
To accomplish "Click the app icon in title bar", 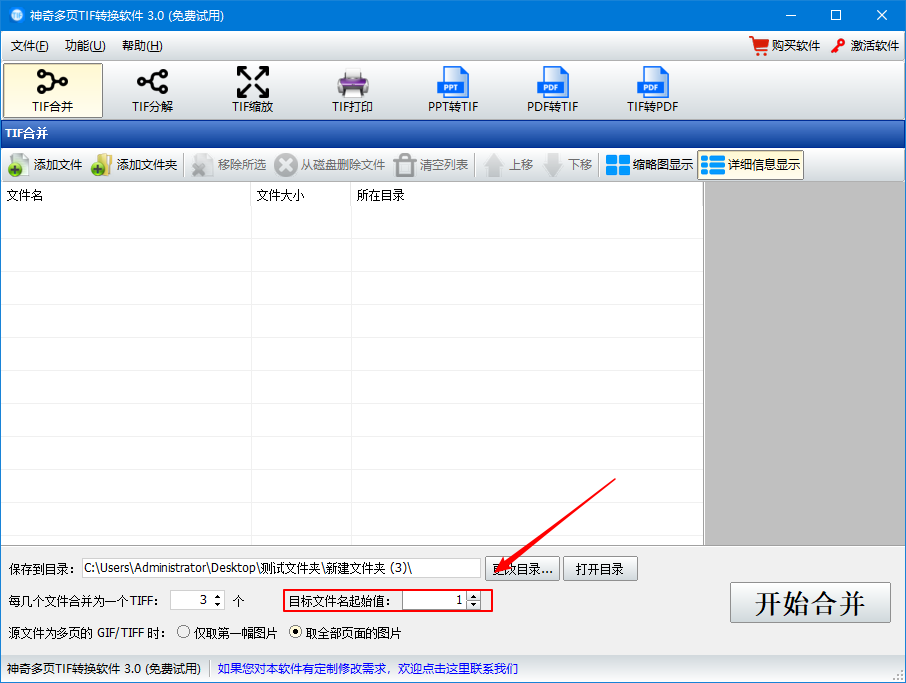I will pyautogui.click(x=17, y=15).
